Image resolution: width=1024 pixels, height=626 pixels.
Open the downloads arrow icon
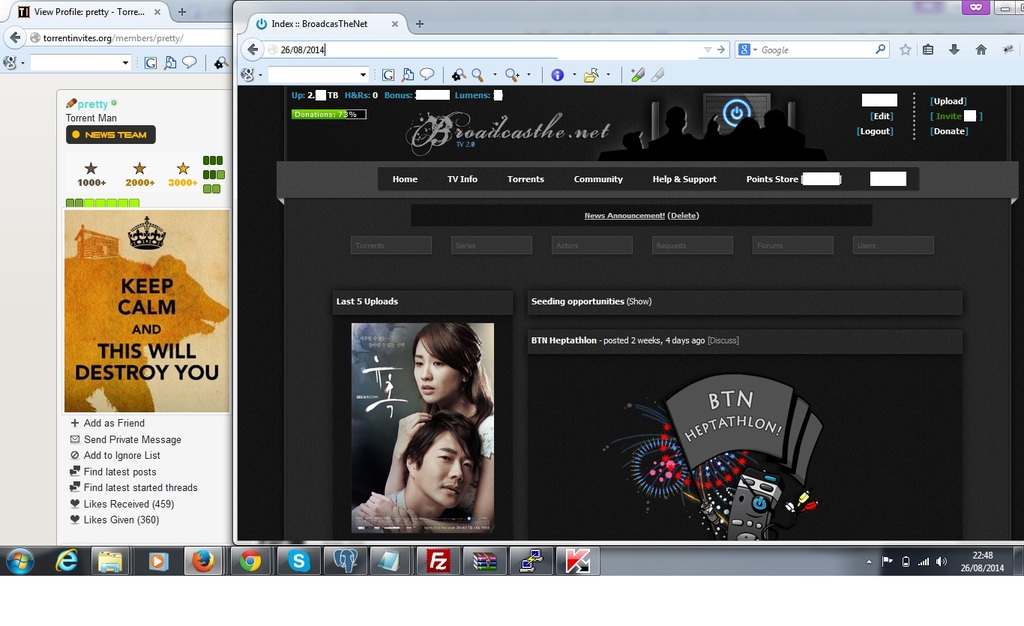[954, 50]
